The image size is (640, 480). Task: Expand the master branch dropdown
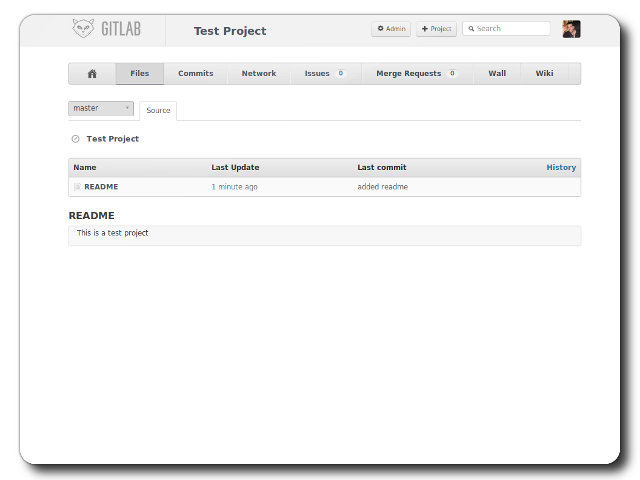[x=101, y=108]
